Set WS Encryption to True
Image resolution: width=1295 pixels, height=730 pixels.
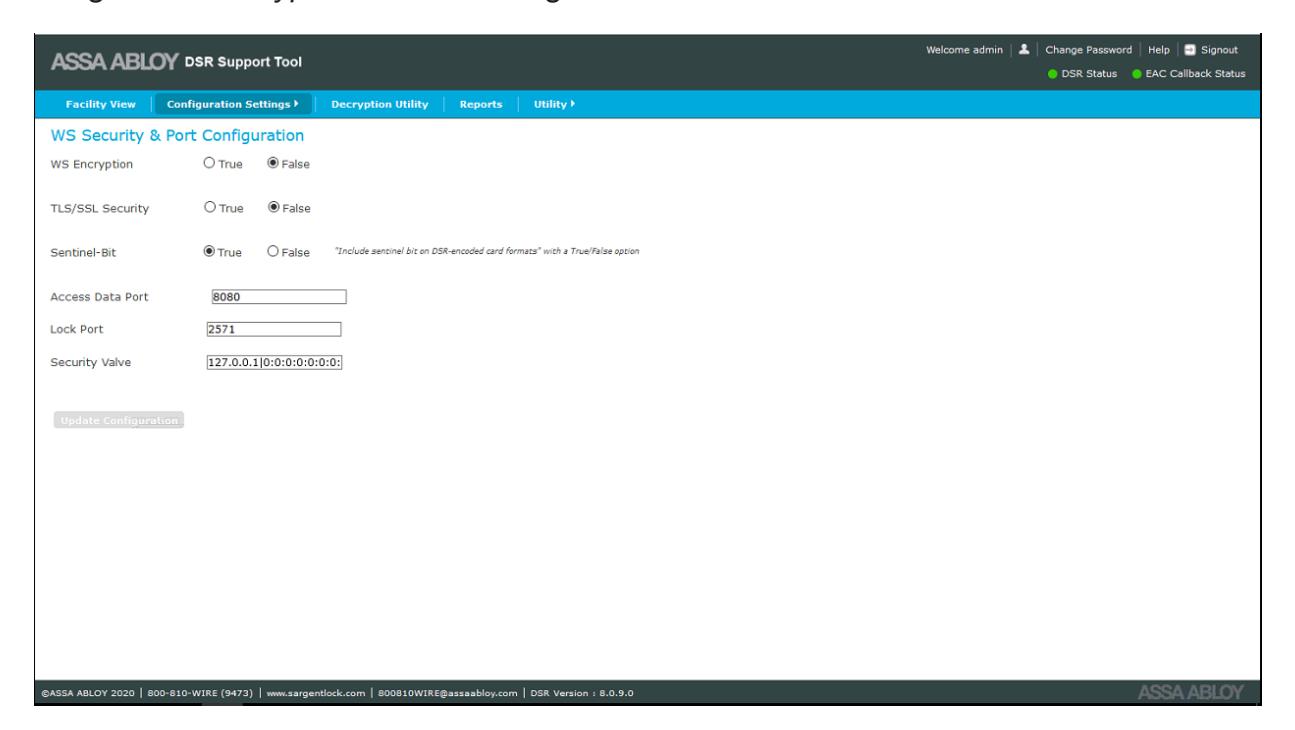(210, 164)
